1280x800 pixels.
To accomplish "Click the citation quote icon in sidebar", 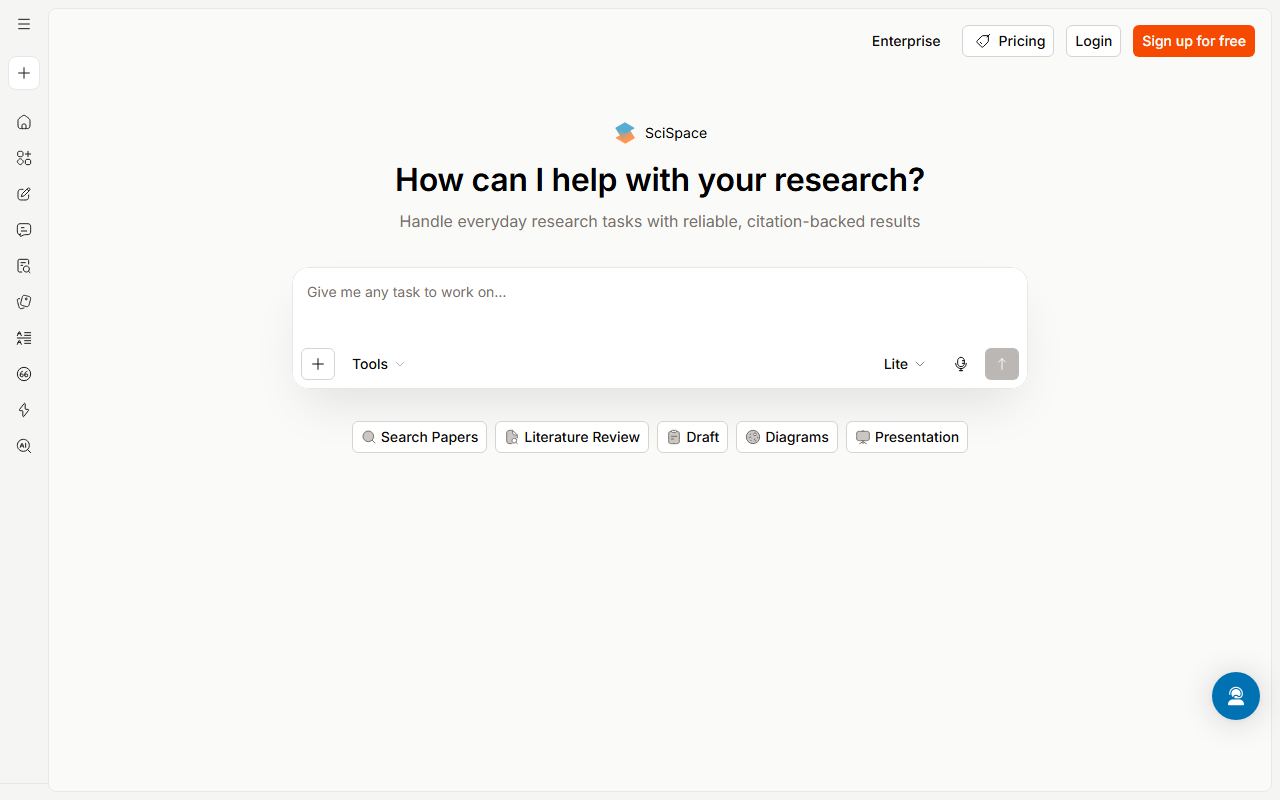I will click(x=24, y=374).
